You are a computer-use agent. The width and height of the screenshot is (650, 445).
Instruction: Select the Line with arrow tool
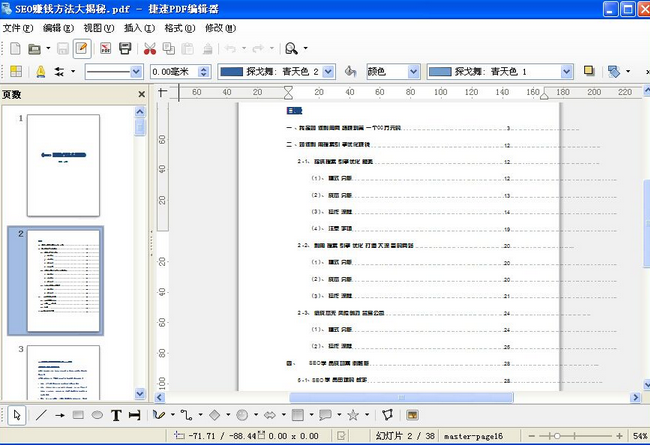(x=60, y=415)
